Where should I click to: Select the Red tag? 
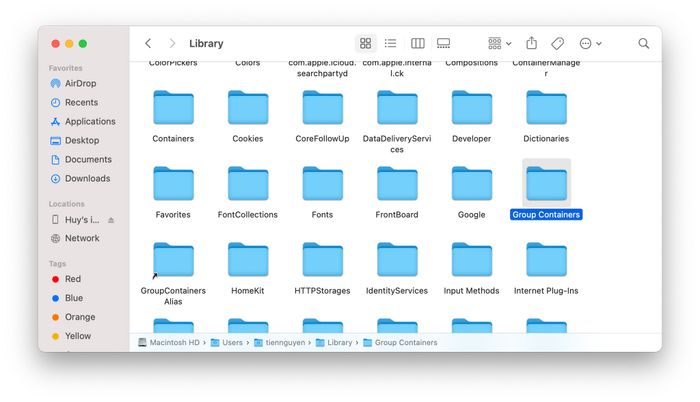(73, 279)
